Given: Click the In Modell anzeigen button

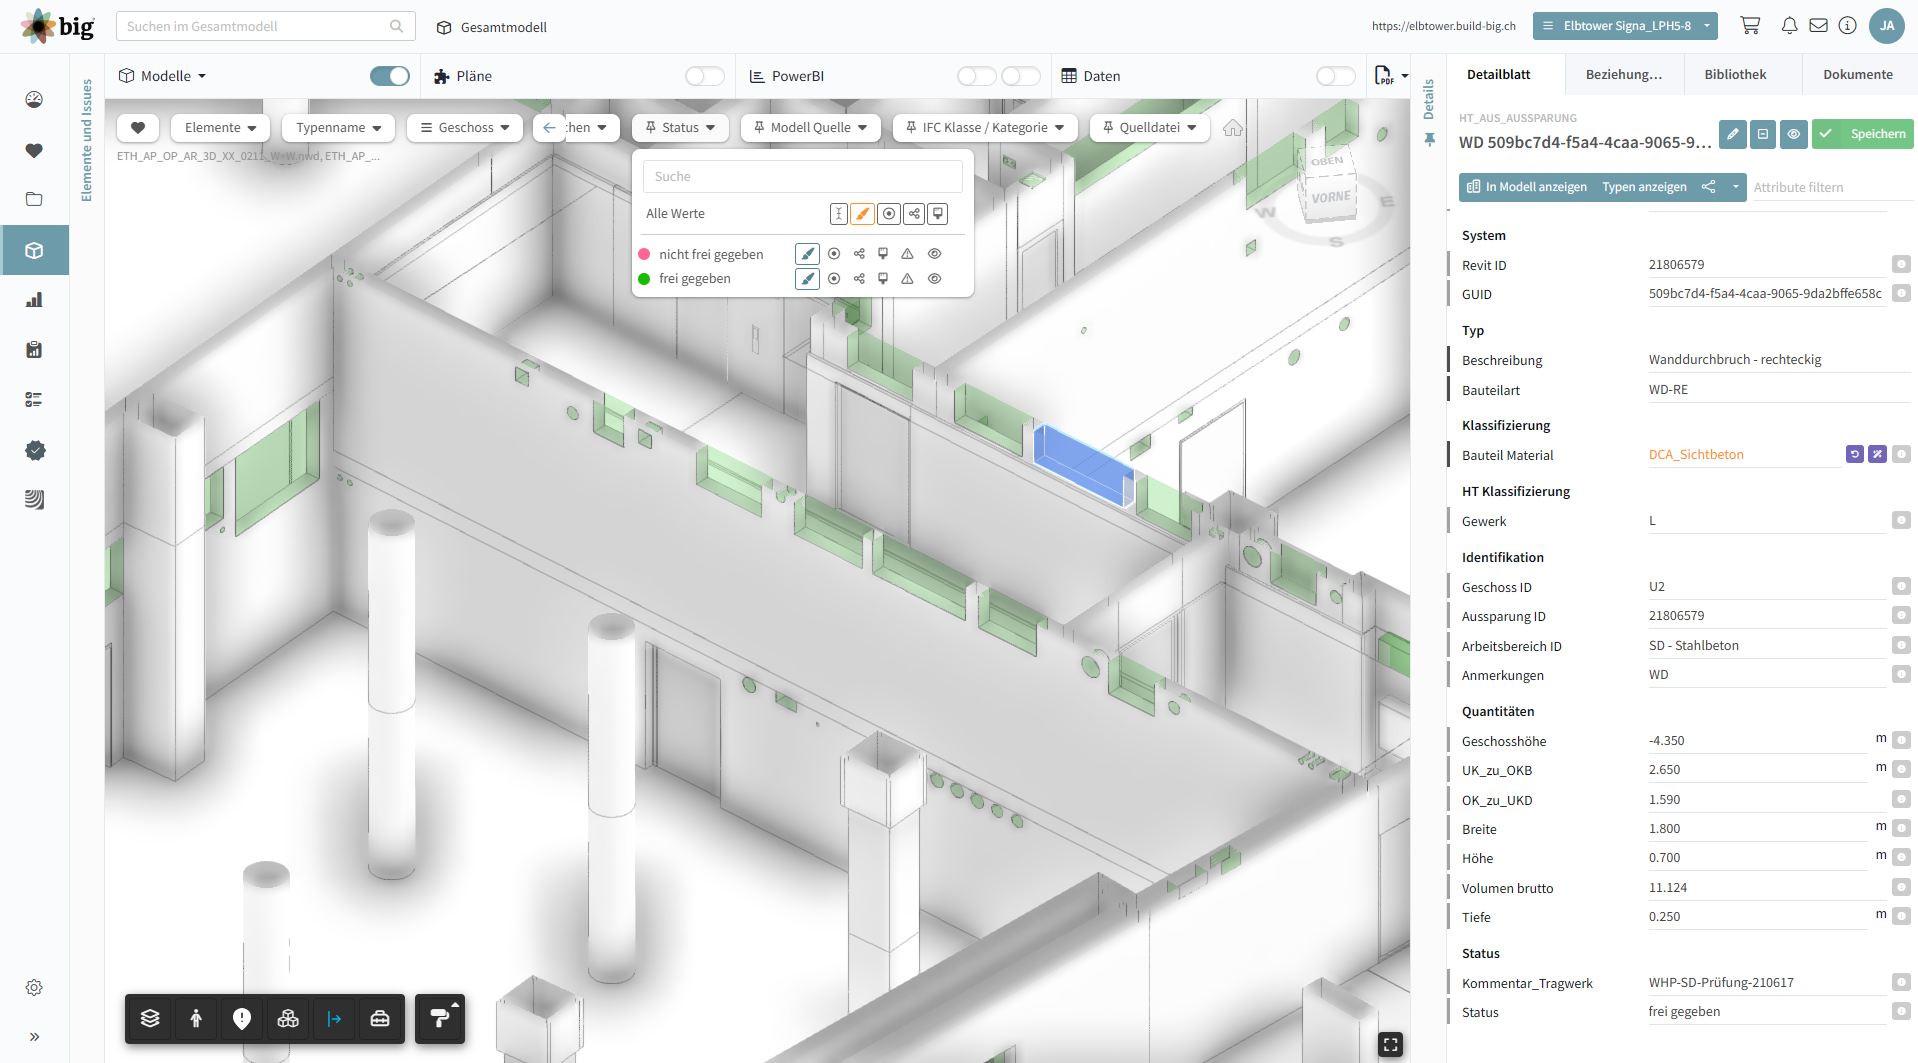Looking at the screenshot, I should coord(1526,187).
